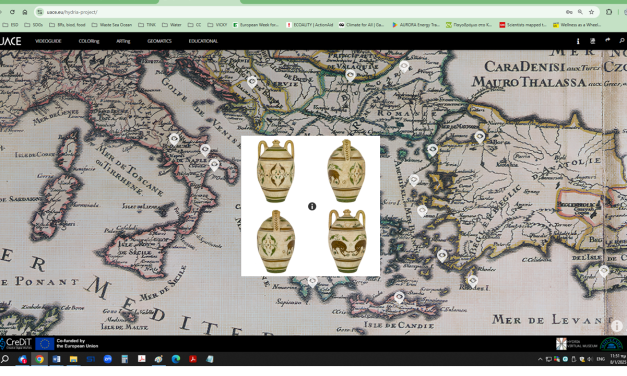Viewport: 627px width, 376px height.
Task: Click the CreDiT logo in footer
Action: click(x=16, y=343)
